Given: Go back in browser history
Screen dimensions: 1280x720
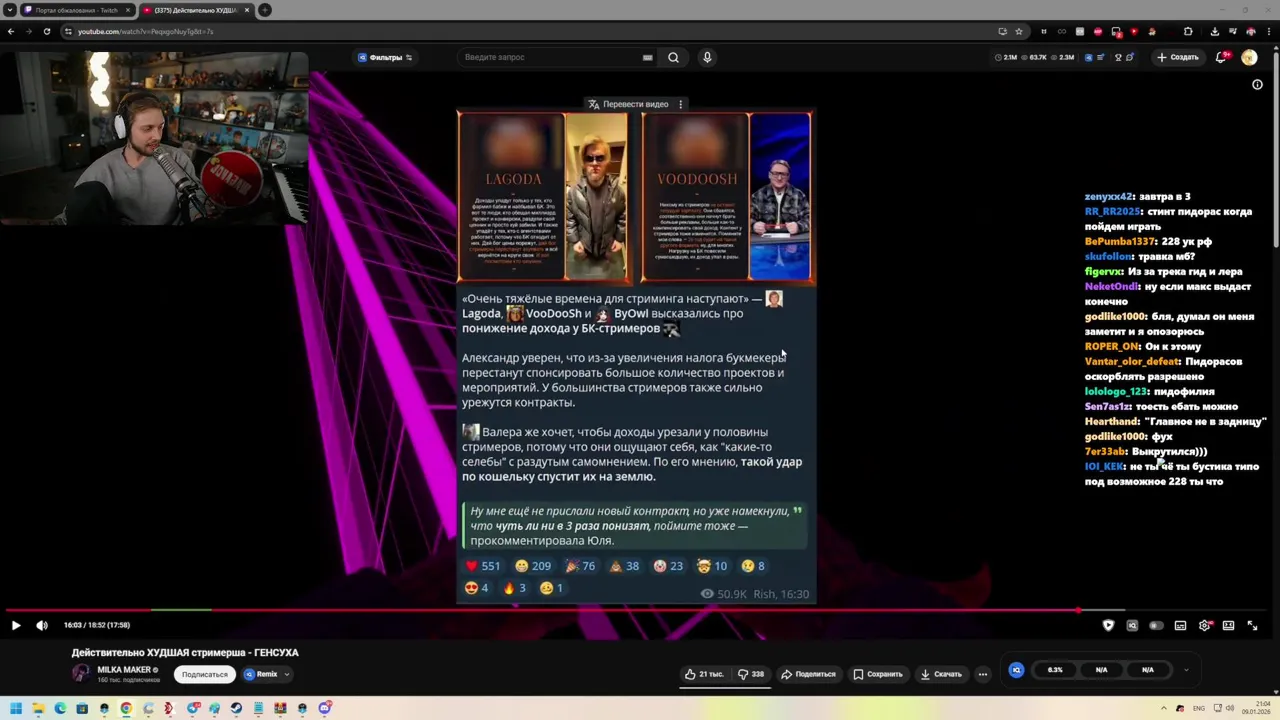Looking at the screenshot, I should click(11, 31).
